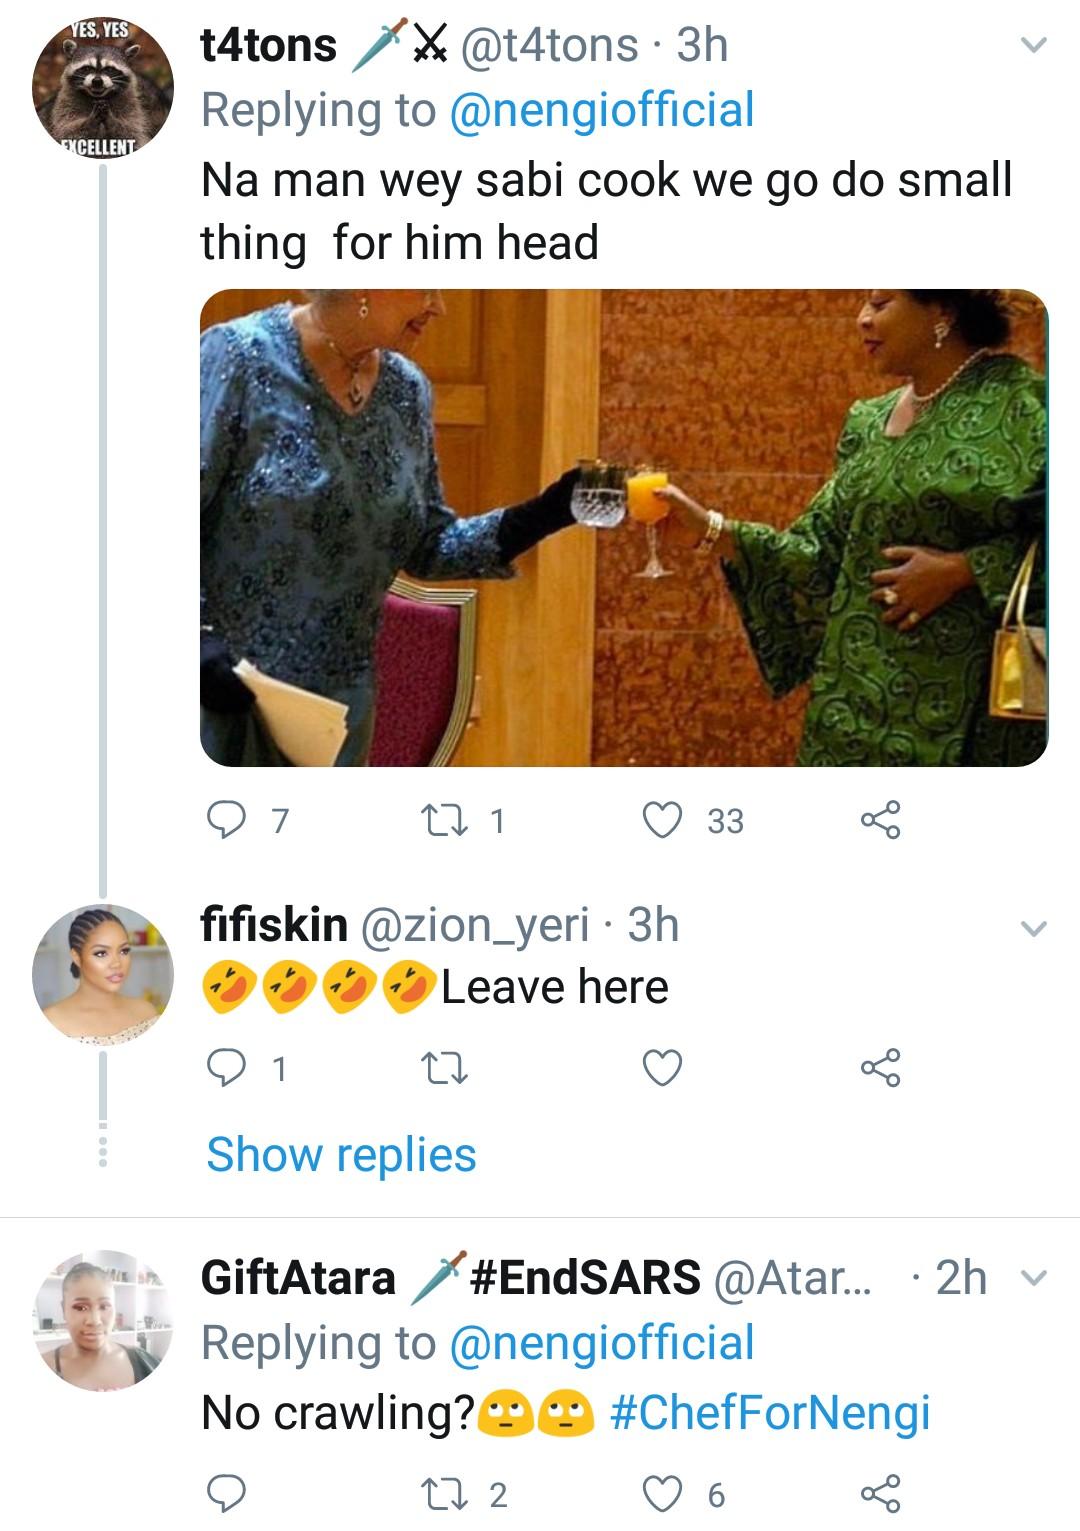The width and height of the screenshot is (1080, 1531).
Task: Like GiftAtara's tweet with 6 likes
Action: (662, 1494)
